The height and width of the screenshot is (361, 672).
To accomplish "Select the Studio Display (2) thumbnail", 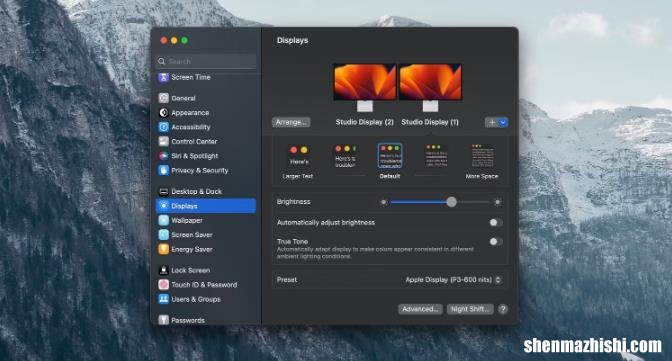I will pyautogui.click(x=365, y=87).
